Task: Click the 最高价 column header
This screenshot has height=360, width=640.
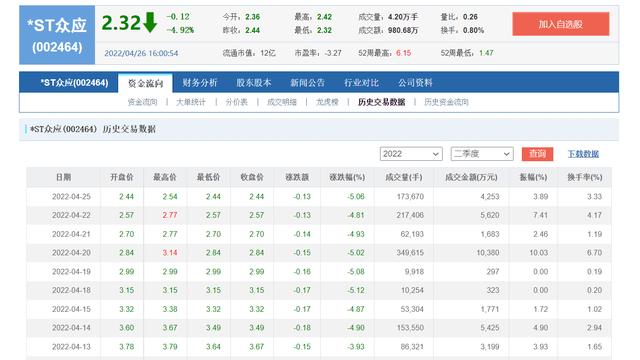Action: (x=165, y=177)
